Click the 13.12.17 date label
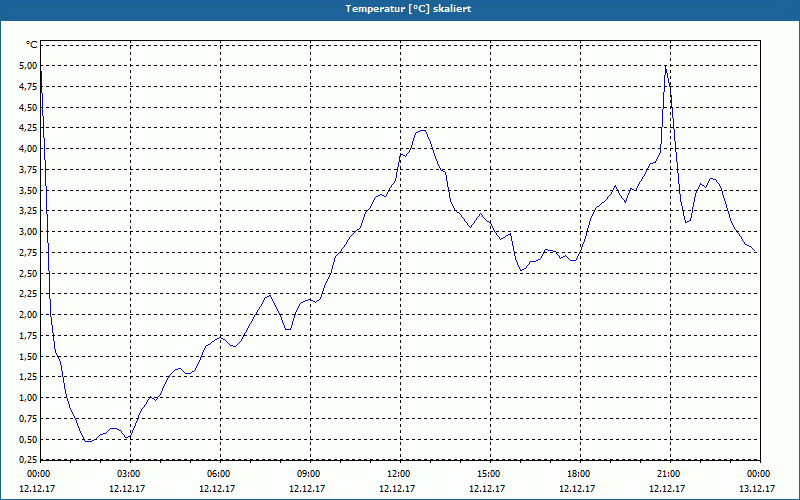This screenshot has height=500, width=800. [757, 489]
